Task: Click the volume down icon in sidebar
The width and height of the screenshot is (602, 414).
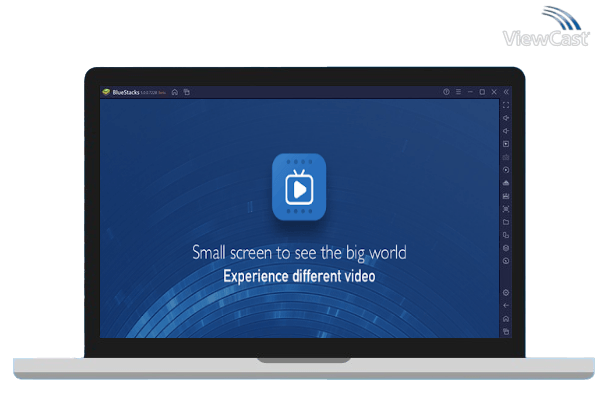Action: [x=506, y=131]
